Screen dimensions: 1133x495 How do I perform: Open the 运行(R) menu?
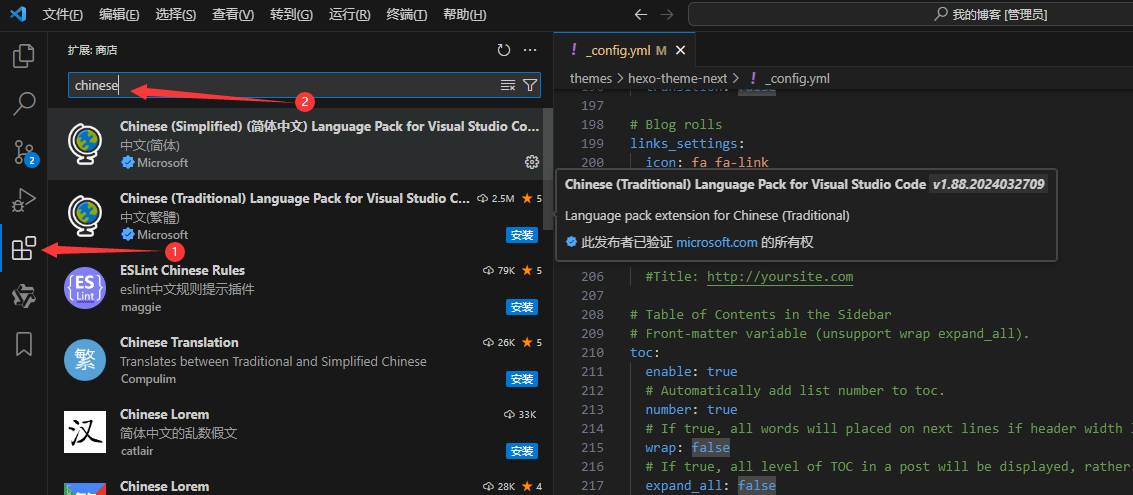click(349, 14)
